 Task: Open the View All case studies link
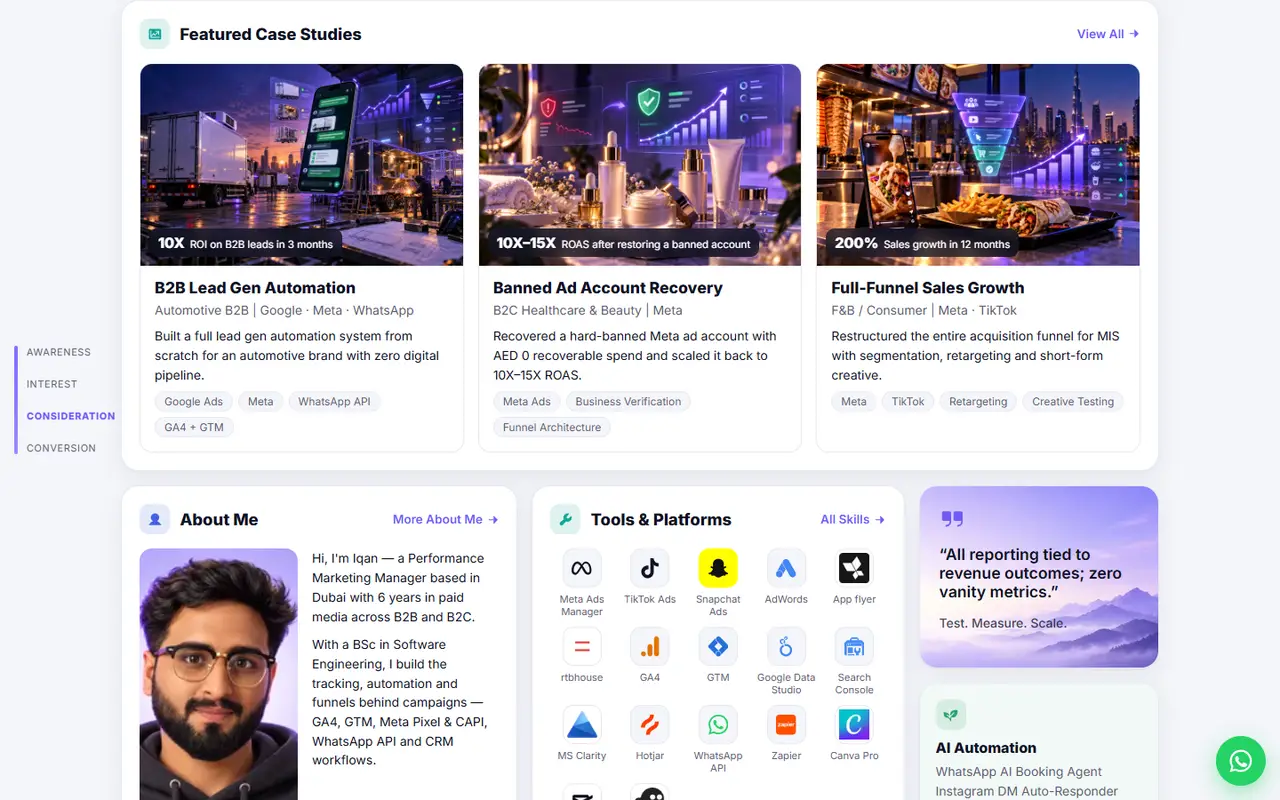(x=1108, y=34)
